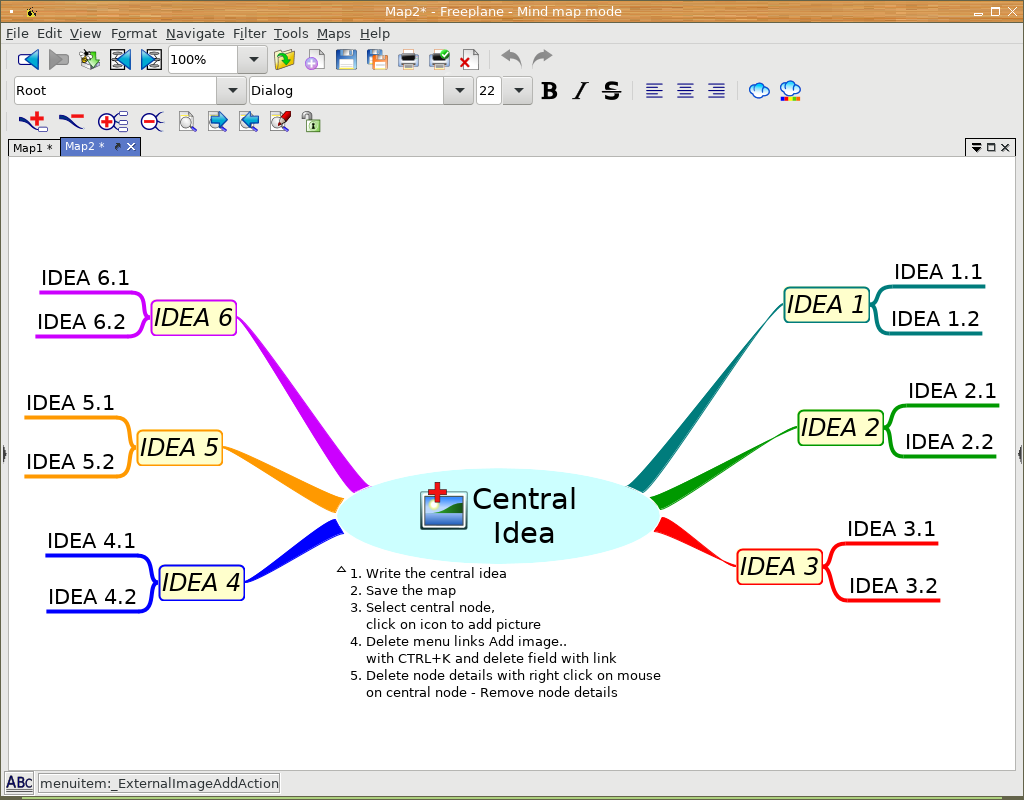Open a saved map via folder icon
Screen dimensions: 1024x800
click(284, 59)
